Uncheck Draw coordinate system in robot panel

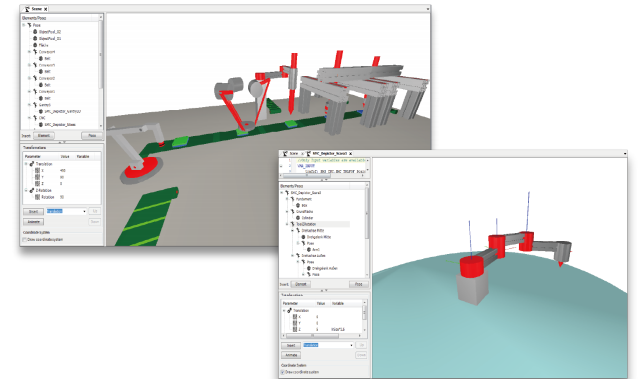283,372
